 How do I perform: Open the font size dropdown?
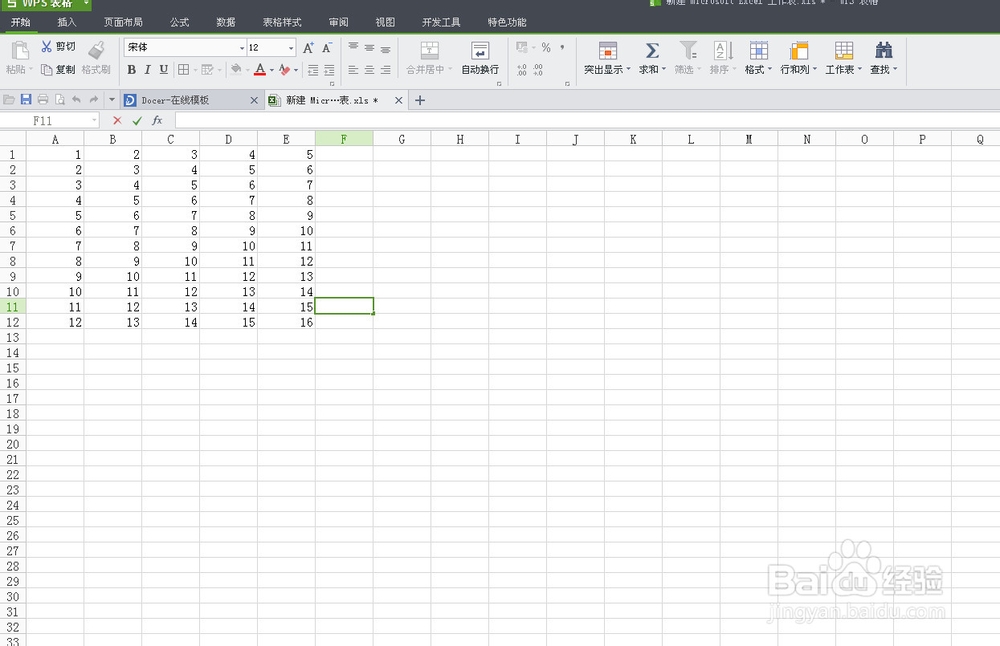(x=291, y=48)
